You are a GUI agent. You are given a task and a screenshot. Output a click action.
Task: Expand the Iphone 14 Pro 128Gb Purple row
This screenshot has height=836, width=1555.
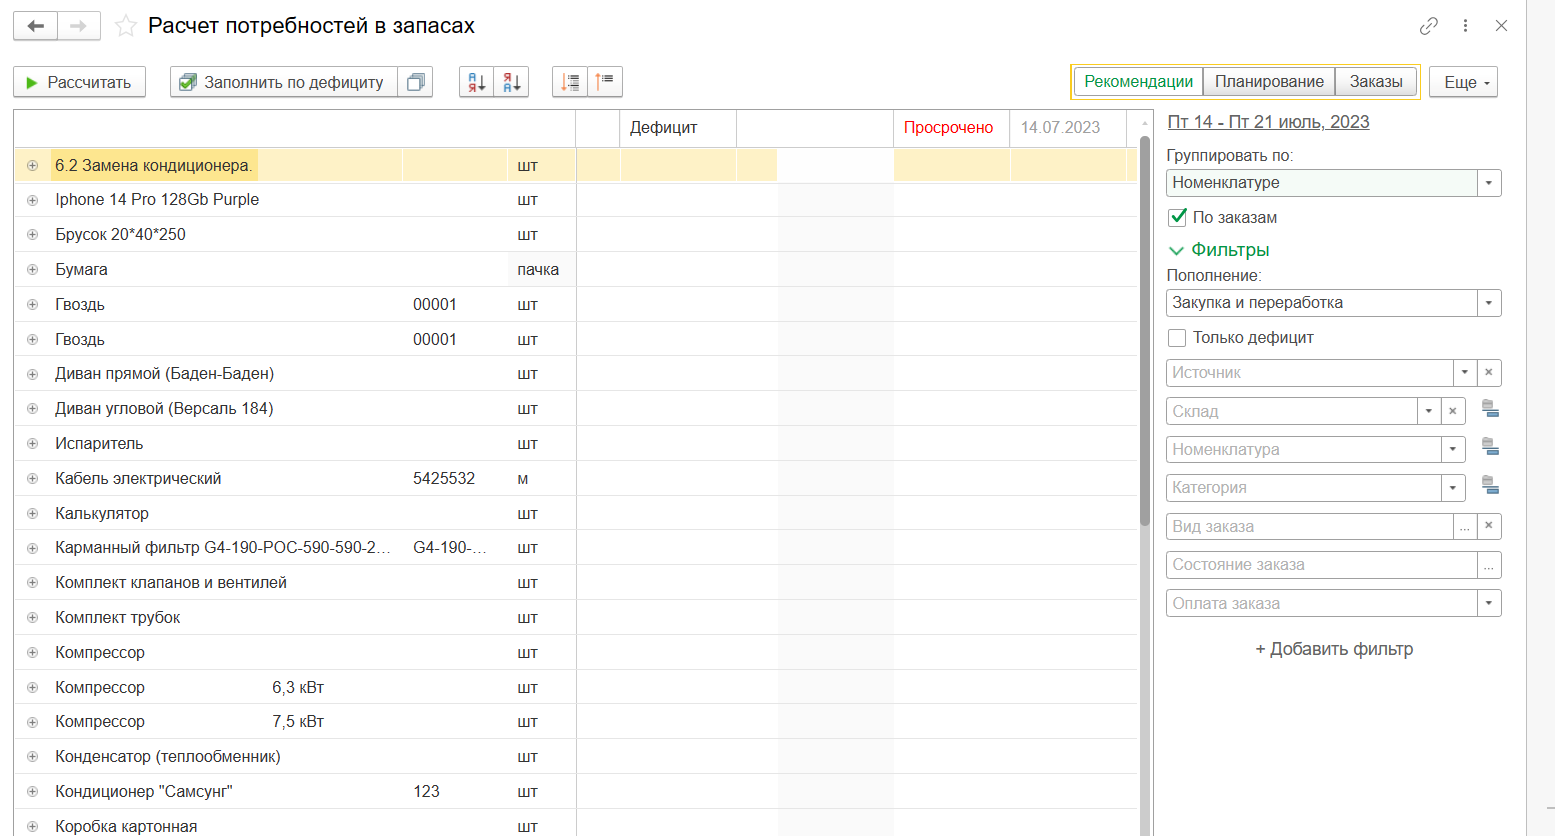coord(33,200)
